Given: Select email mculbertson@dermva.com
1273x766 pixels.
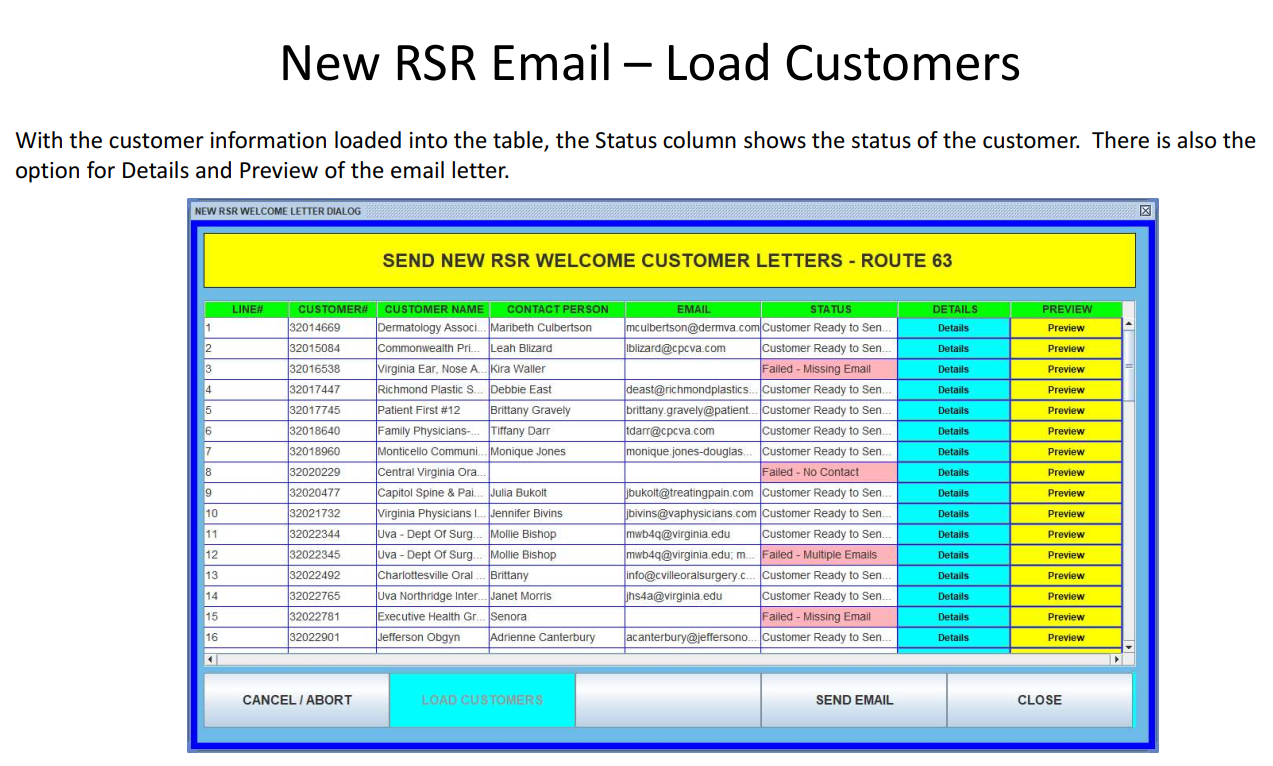Looking at the screenshot, I should pos(693,328).
